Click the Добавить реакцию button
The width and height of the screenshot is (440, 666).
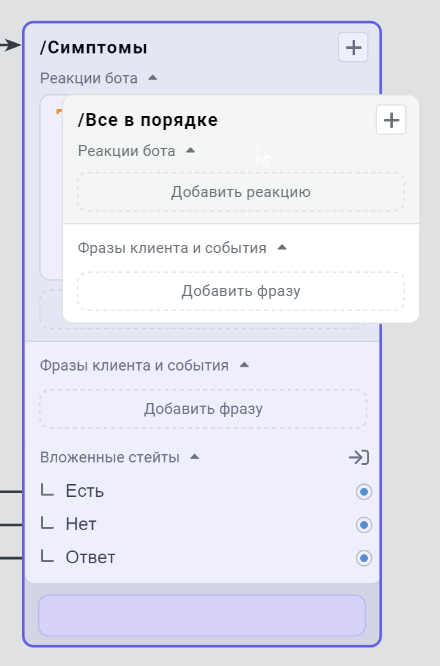pyautogui.click(x=241, y=192)
